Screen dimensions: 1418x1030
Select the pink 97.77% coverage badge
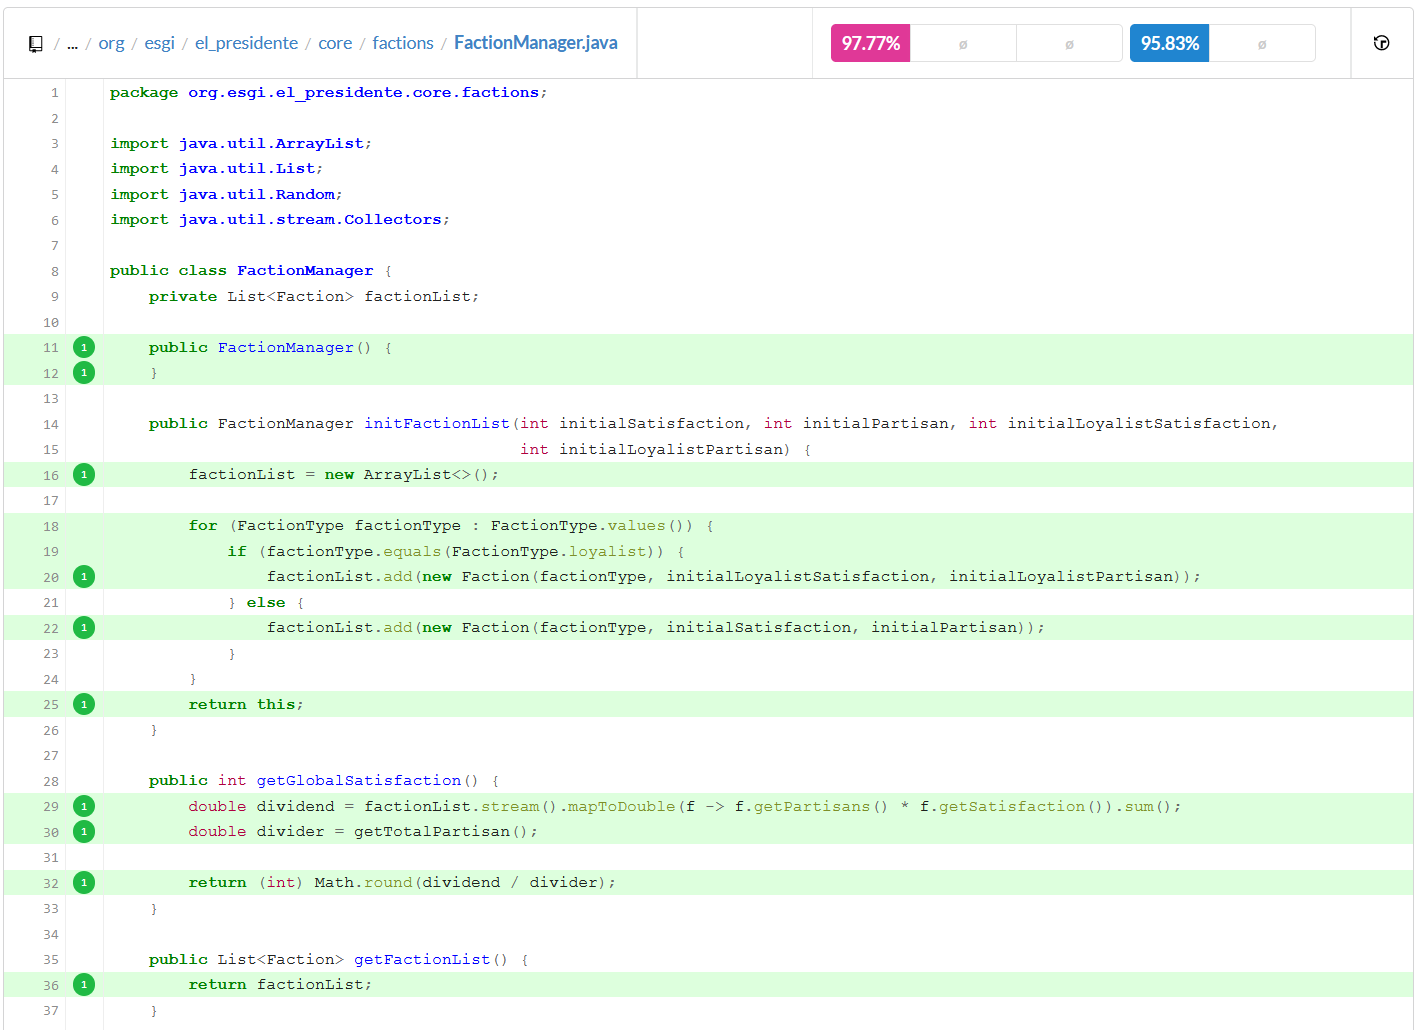point(870,43)
